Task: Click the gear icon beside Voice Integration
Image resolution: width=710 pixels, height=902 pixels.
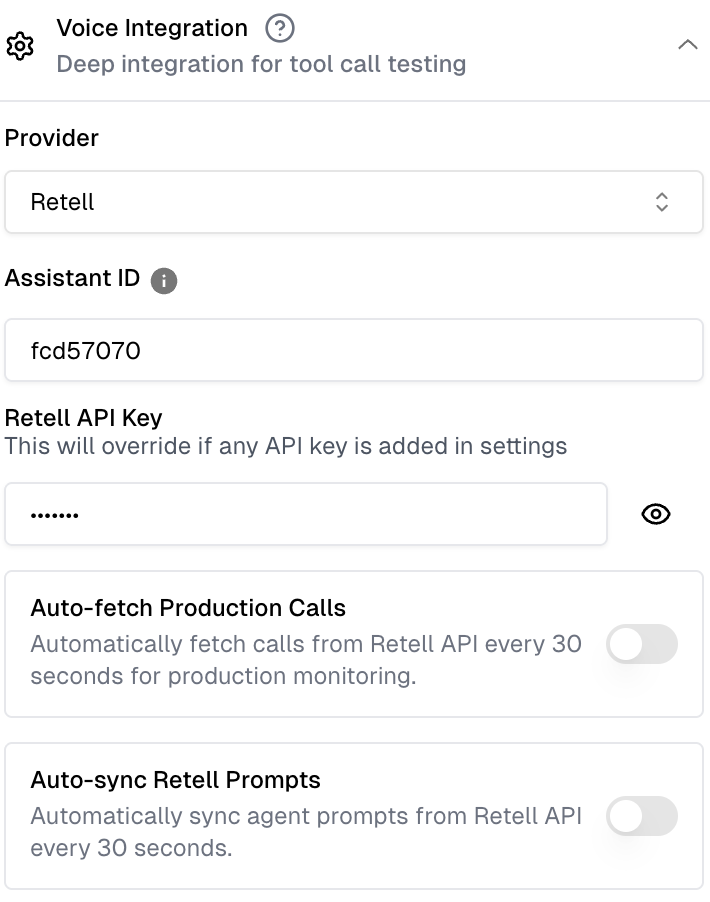Action: (x=20, y=47)
